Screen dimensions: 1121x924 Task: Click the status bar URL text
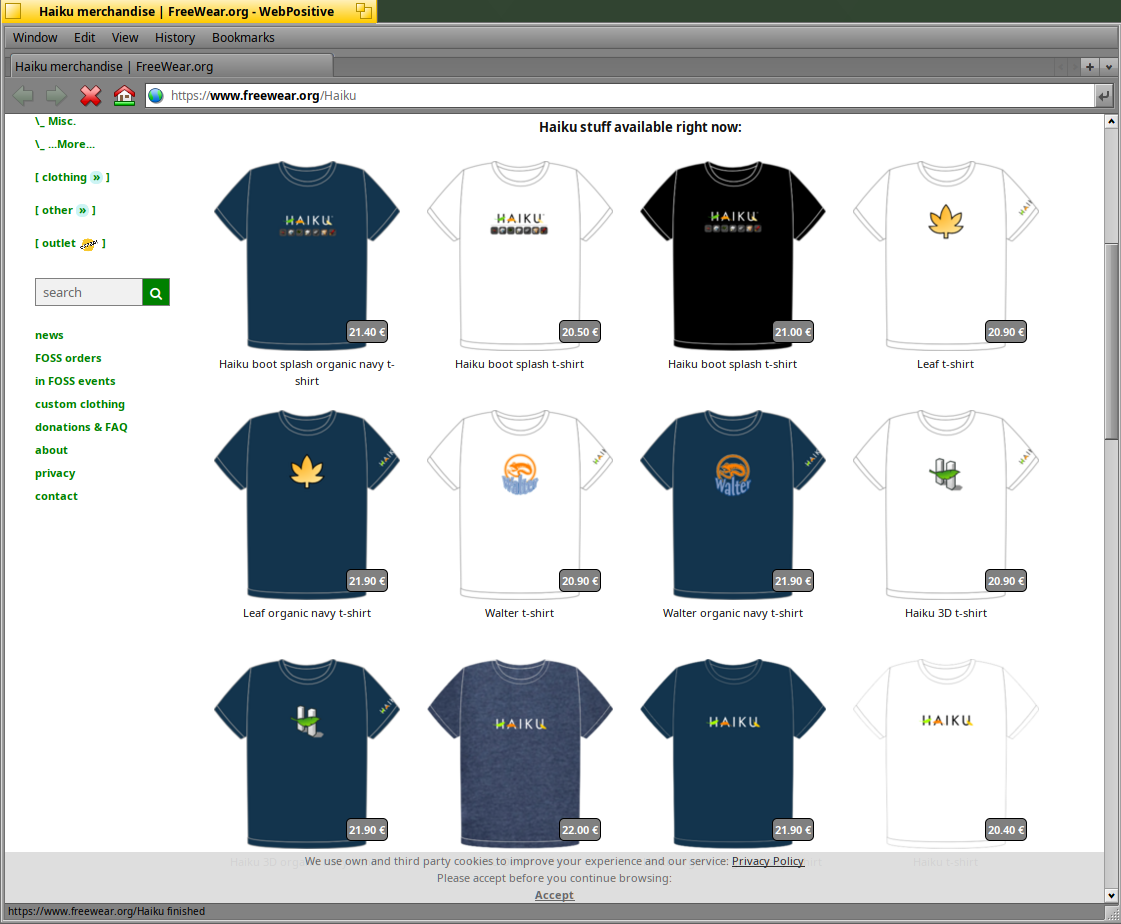(x=107, y=911)
